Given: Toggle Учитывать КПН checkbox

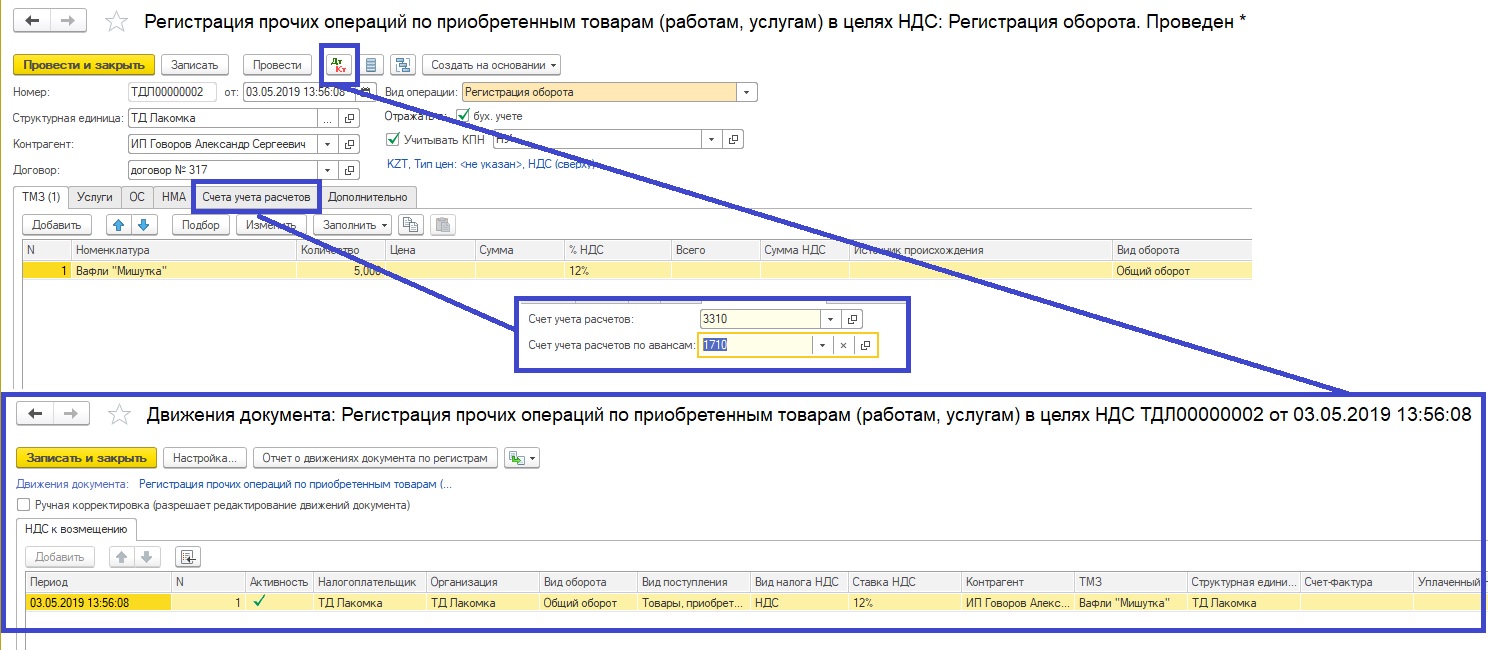Looking at the screenshot, I should pyautogui.click(x=394, y=140).
